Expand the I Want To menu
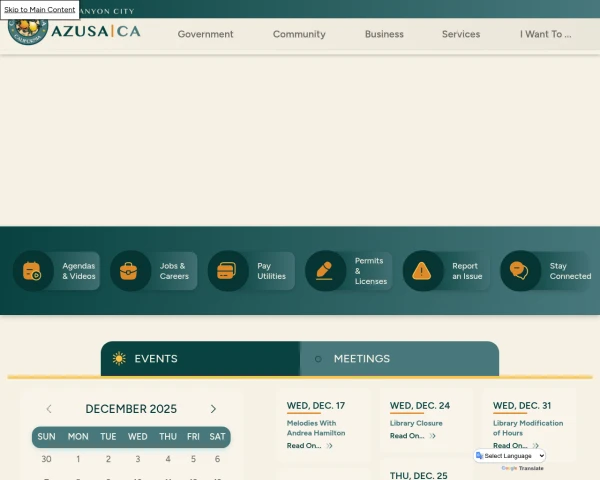The image size is (600, 480). (545, 34)
